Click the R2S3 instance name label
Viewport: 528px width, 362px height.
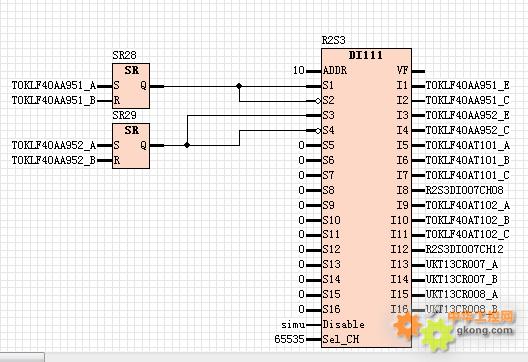click(x=333, y=40)
